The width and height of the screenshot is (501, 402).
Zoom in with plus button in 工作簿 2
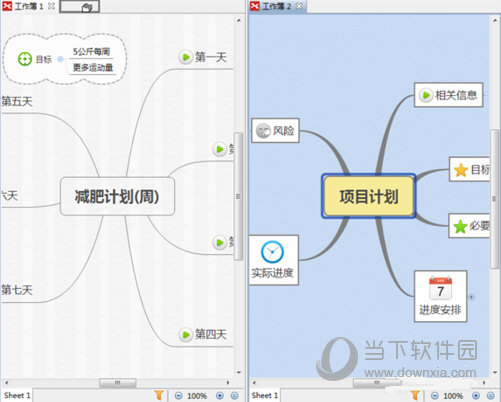(476, 396)
